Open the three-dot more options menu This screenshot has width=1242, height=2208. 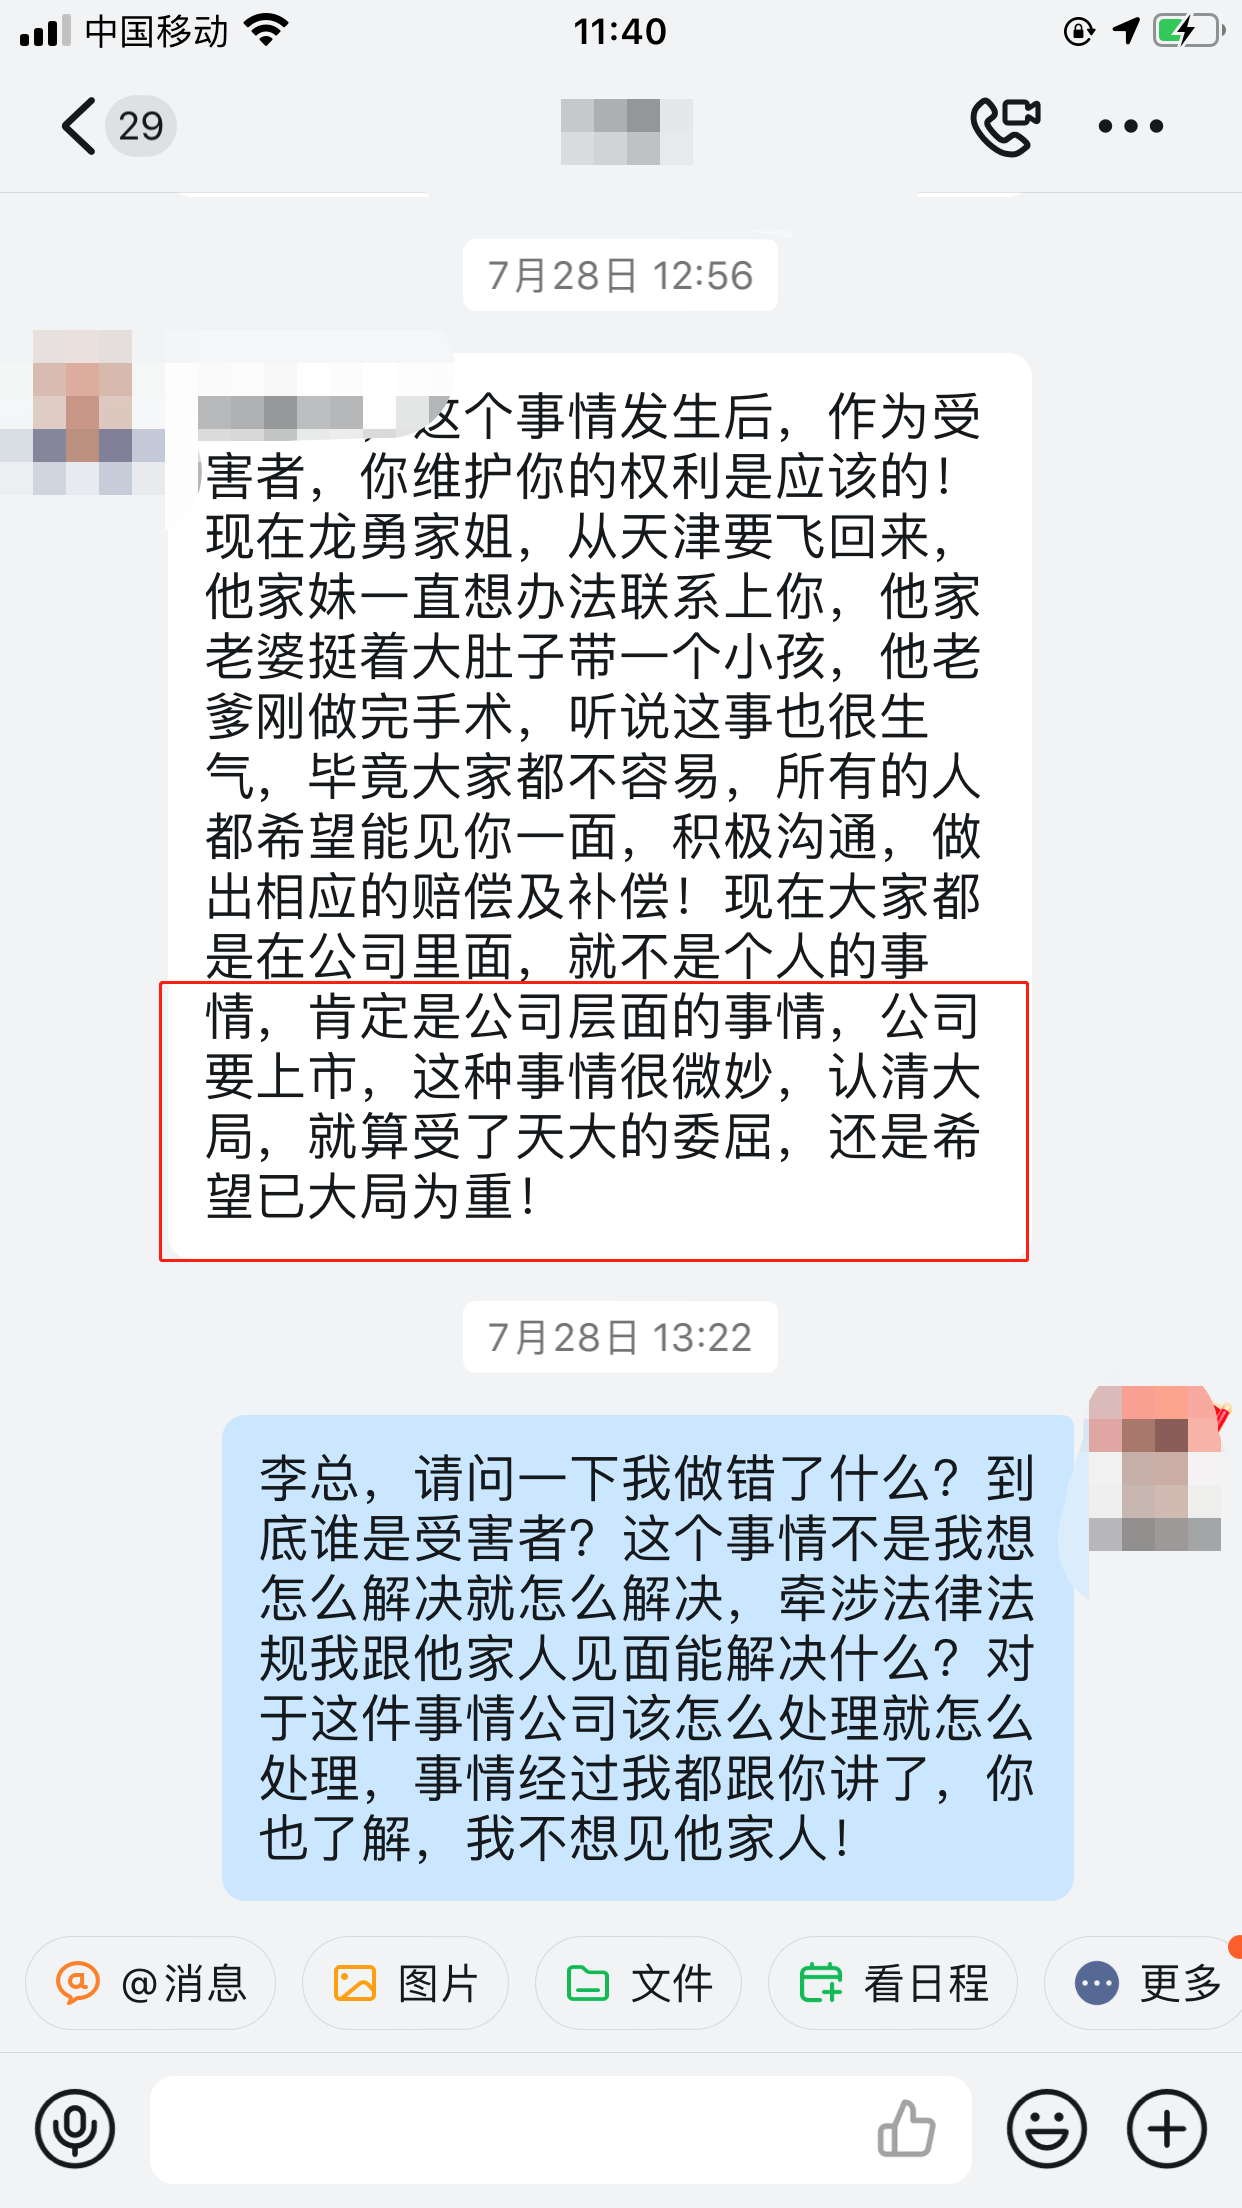click(x=1130, y=126)
